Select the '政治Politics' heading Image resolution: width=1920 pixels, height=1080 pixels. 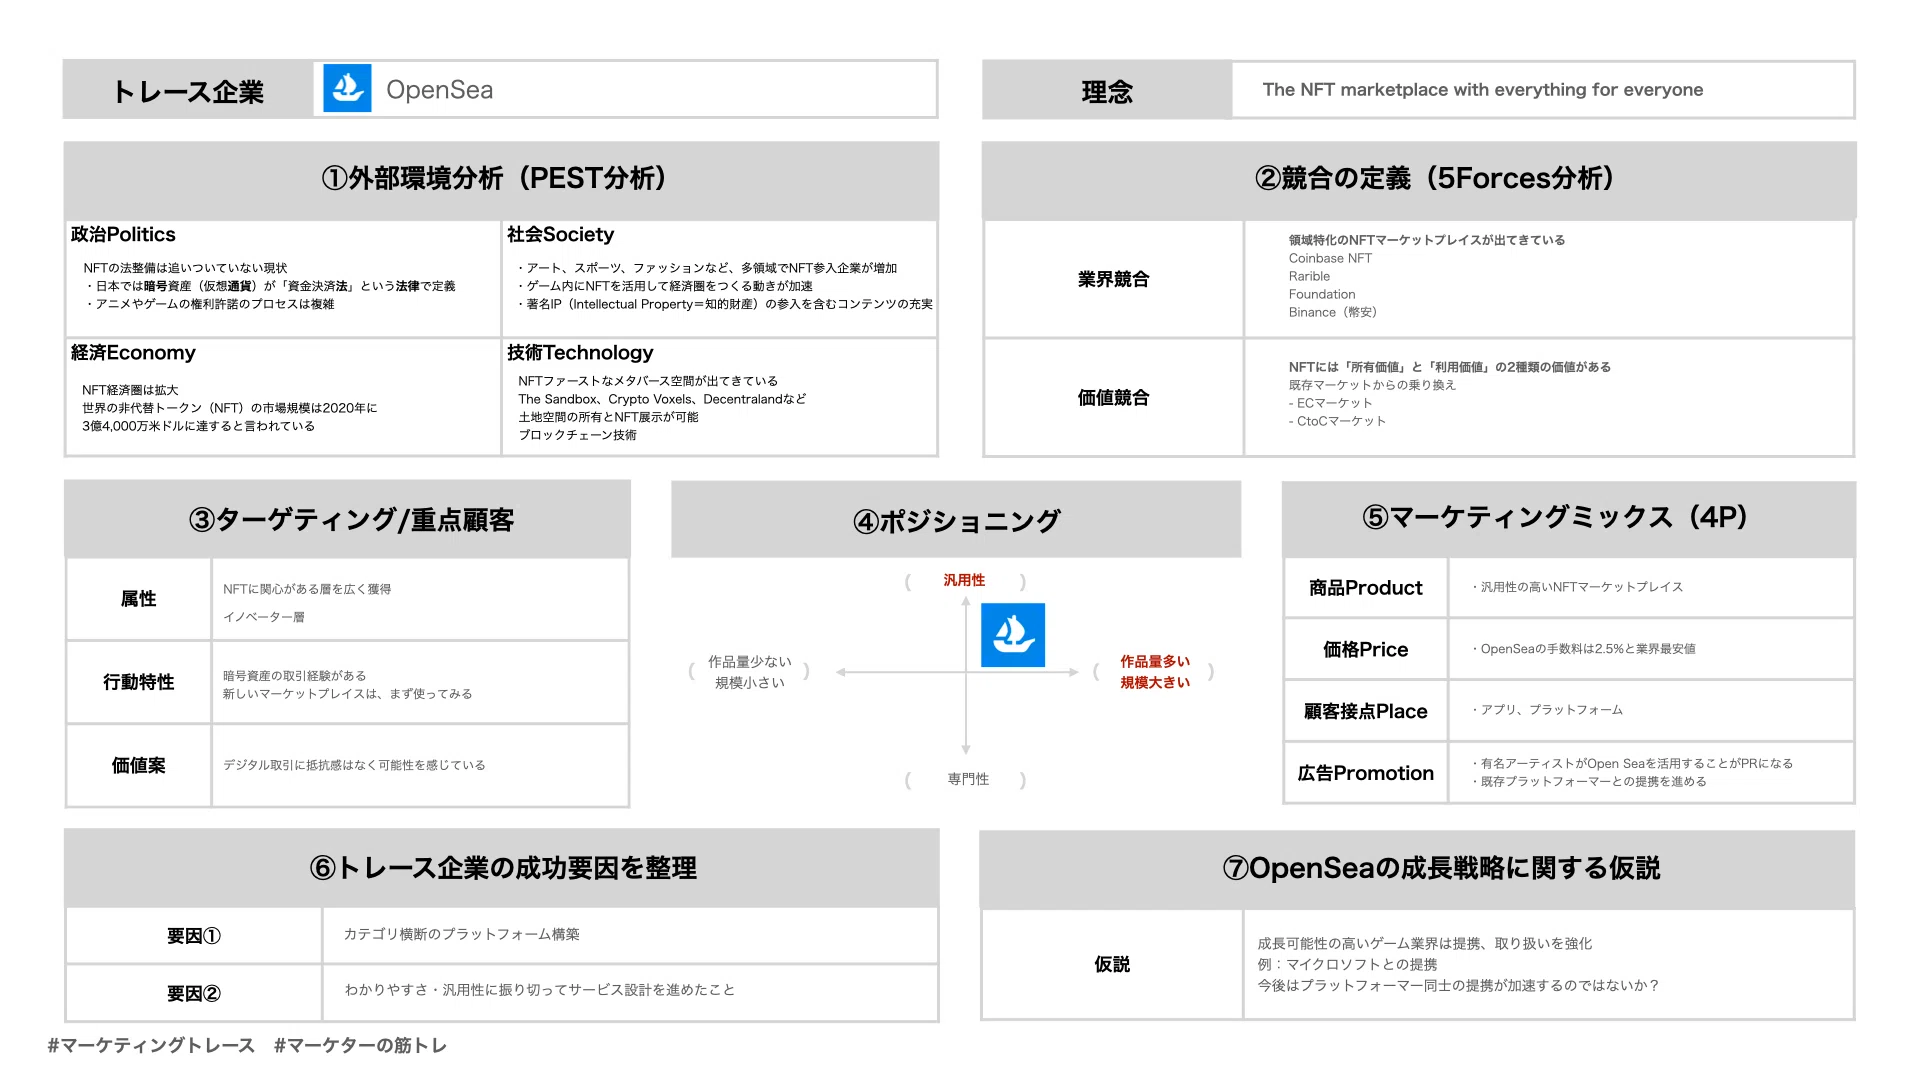123,234
